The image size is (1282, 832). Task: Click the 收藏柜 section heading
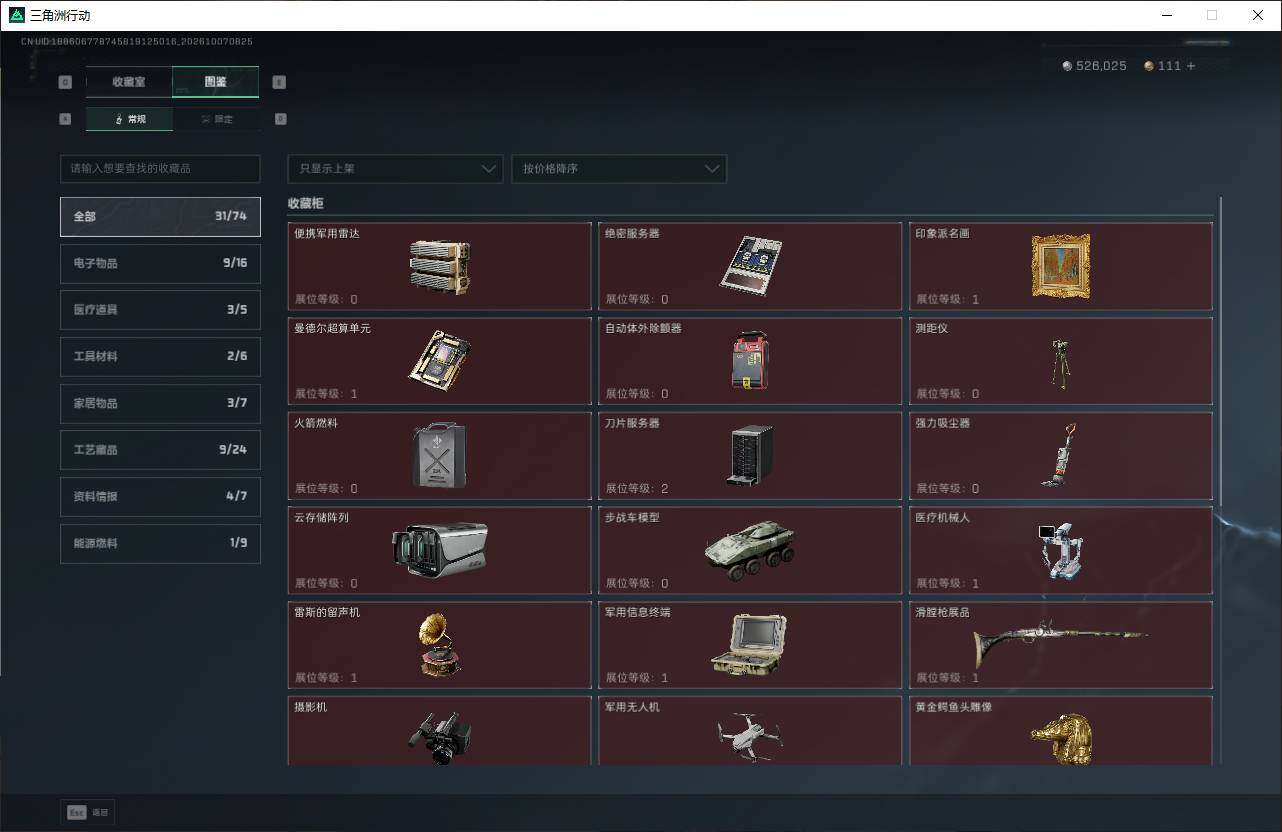[306, 203]
